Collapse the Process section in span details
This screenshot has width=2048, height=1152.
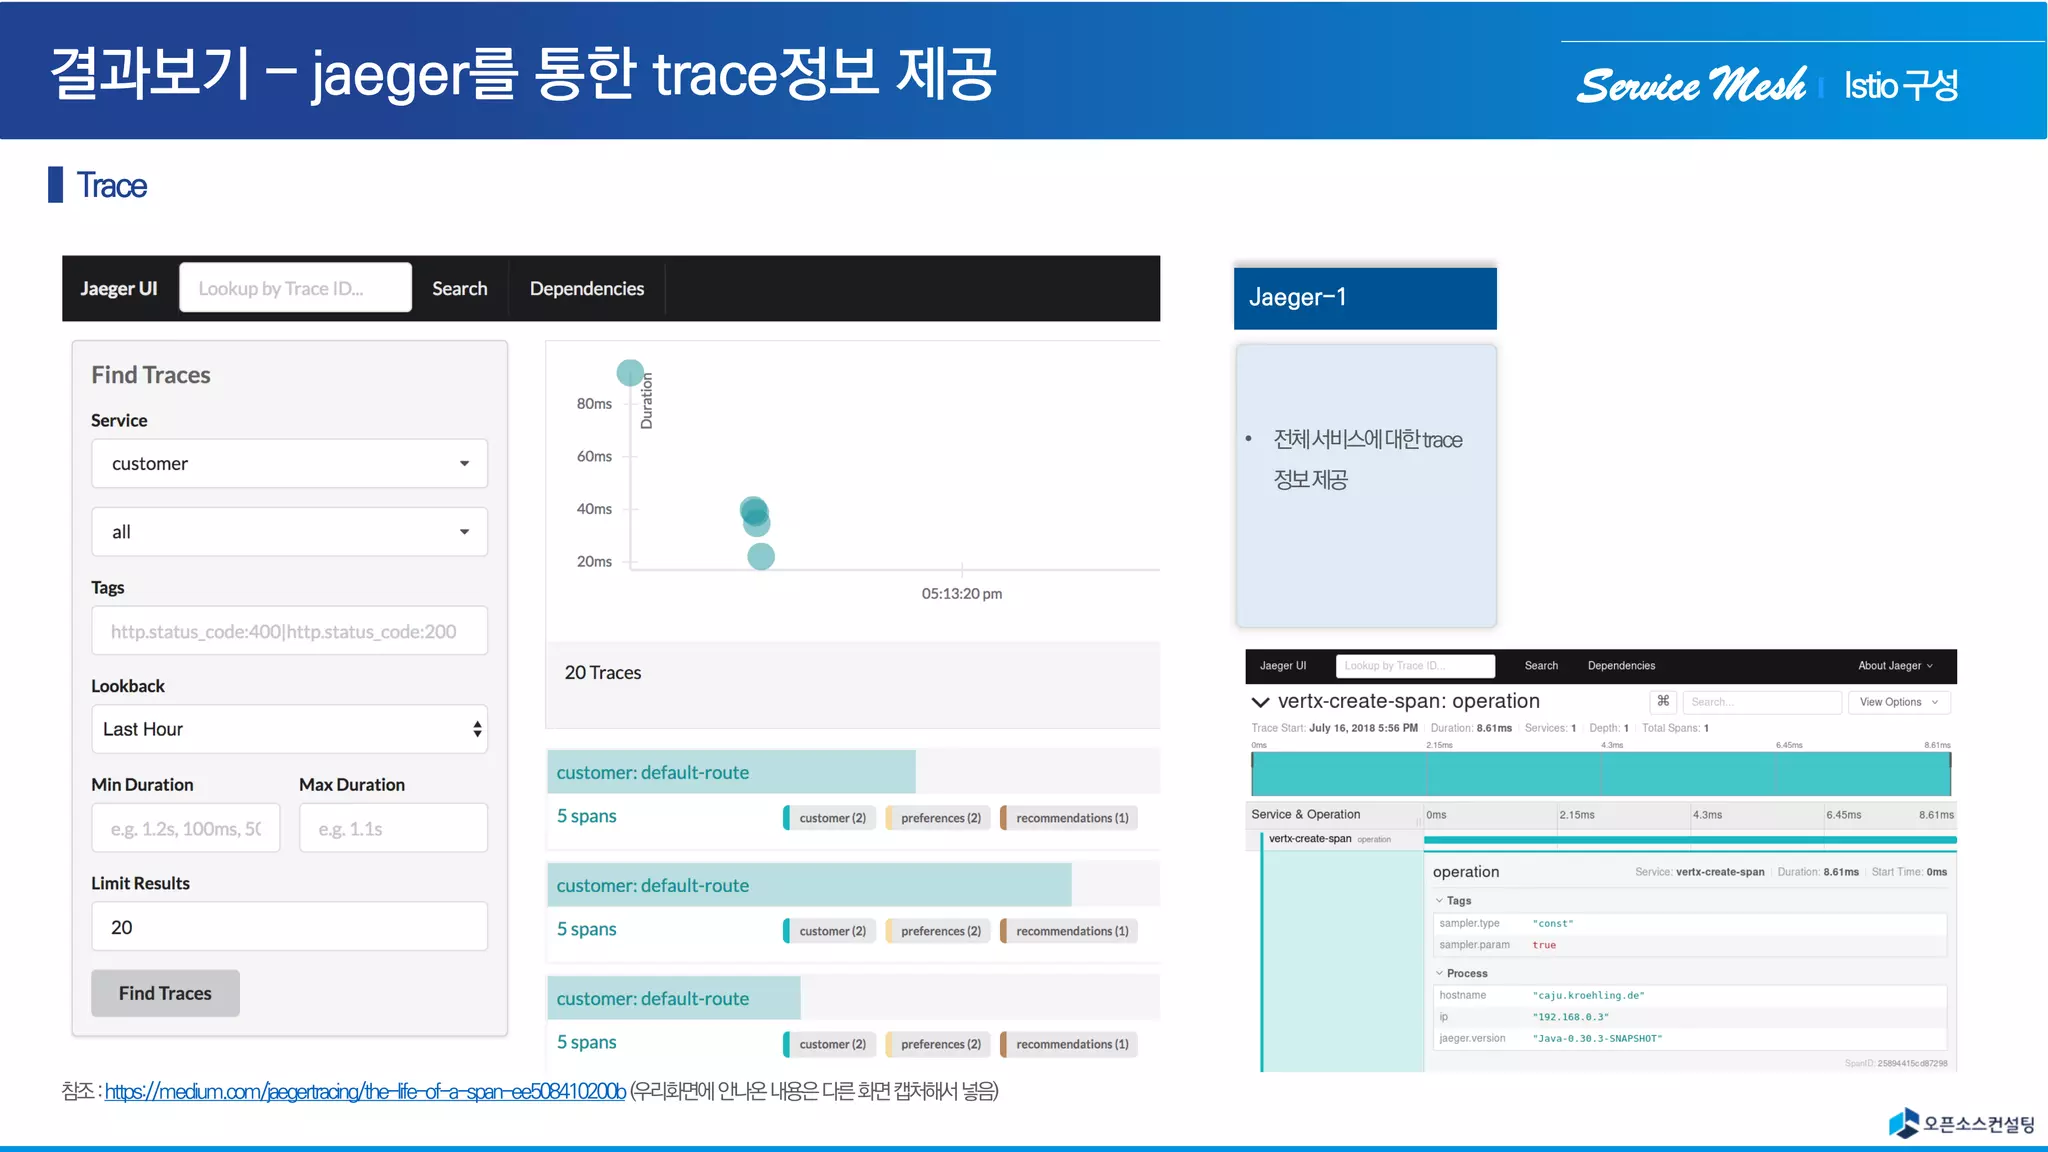(1461, 974)
